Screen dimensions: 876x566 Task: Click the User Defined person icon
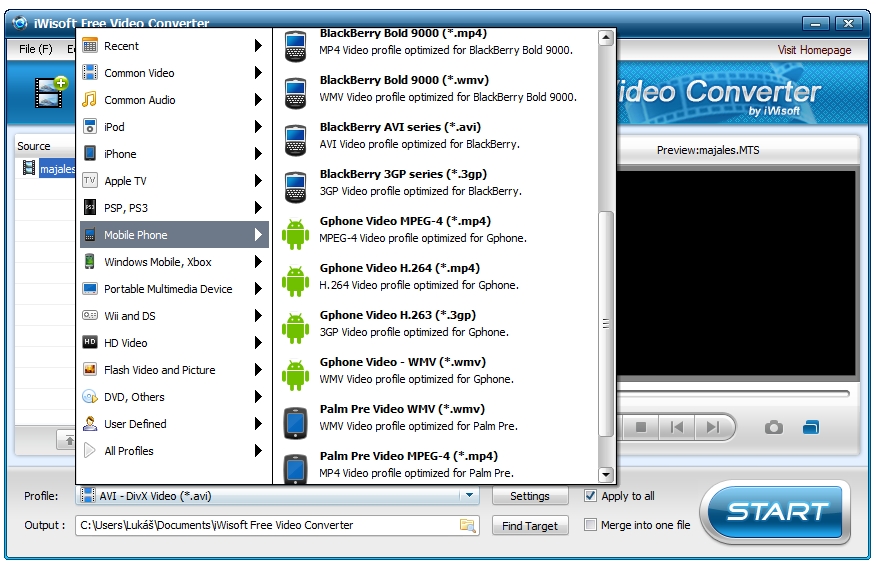pos(89,423)
